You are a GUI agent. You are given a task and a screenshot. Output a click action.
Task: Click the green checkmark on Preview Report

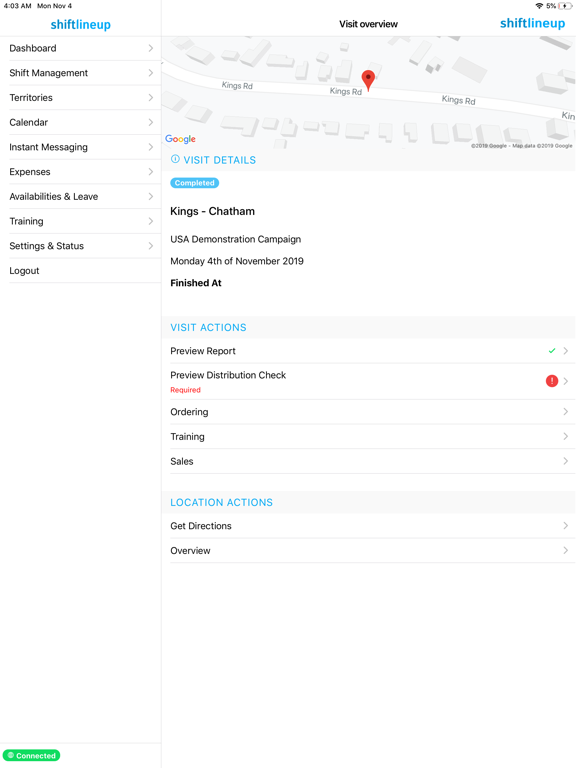click(552, 351)
